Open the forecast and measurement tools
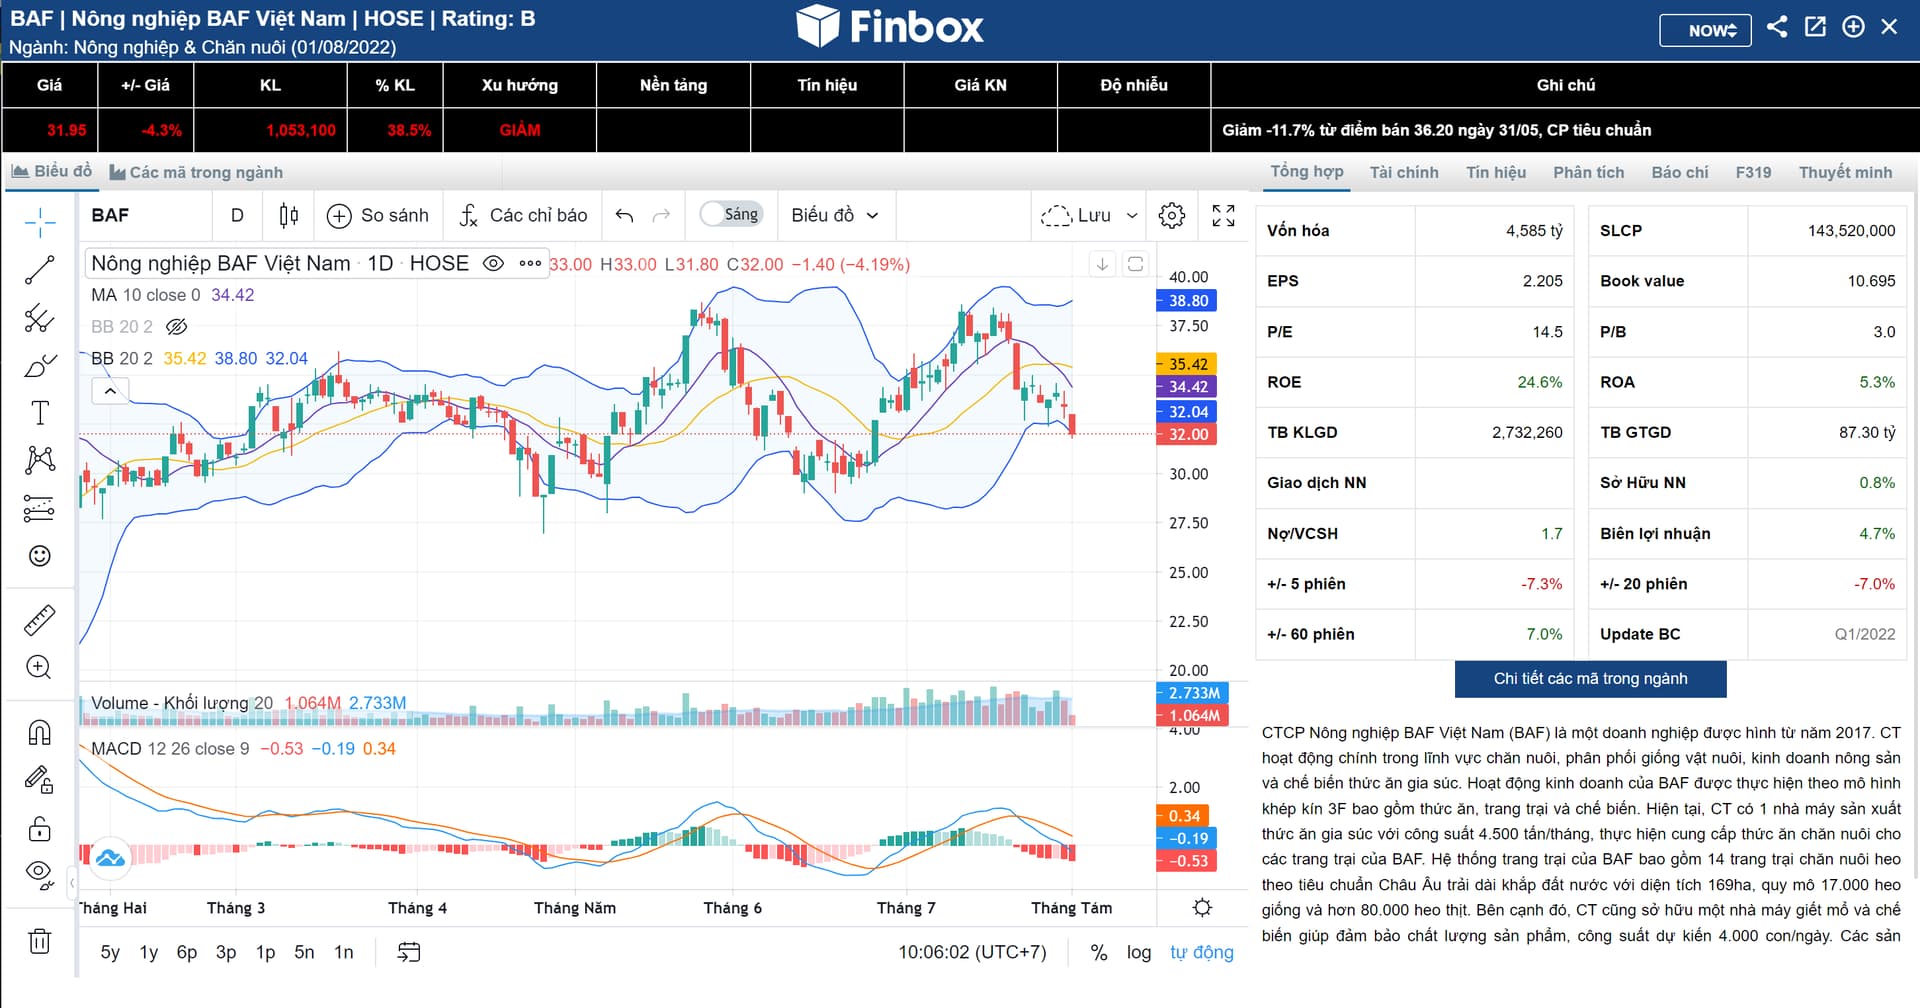 click(x=40, y=508)
